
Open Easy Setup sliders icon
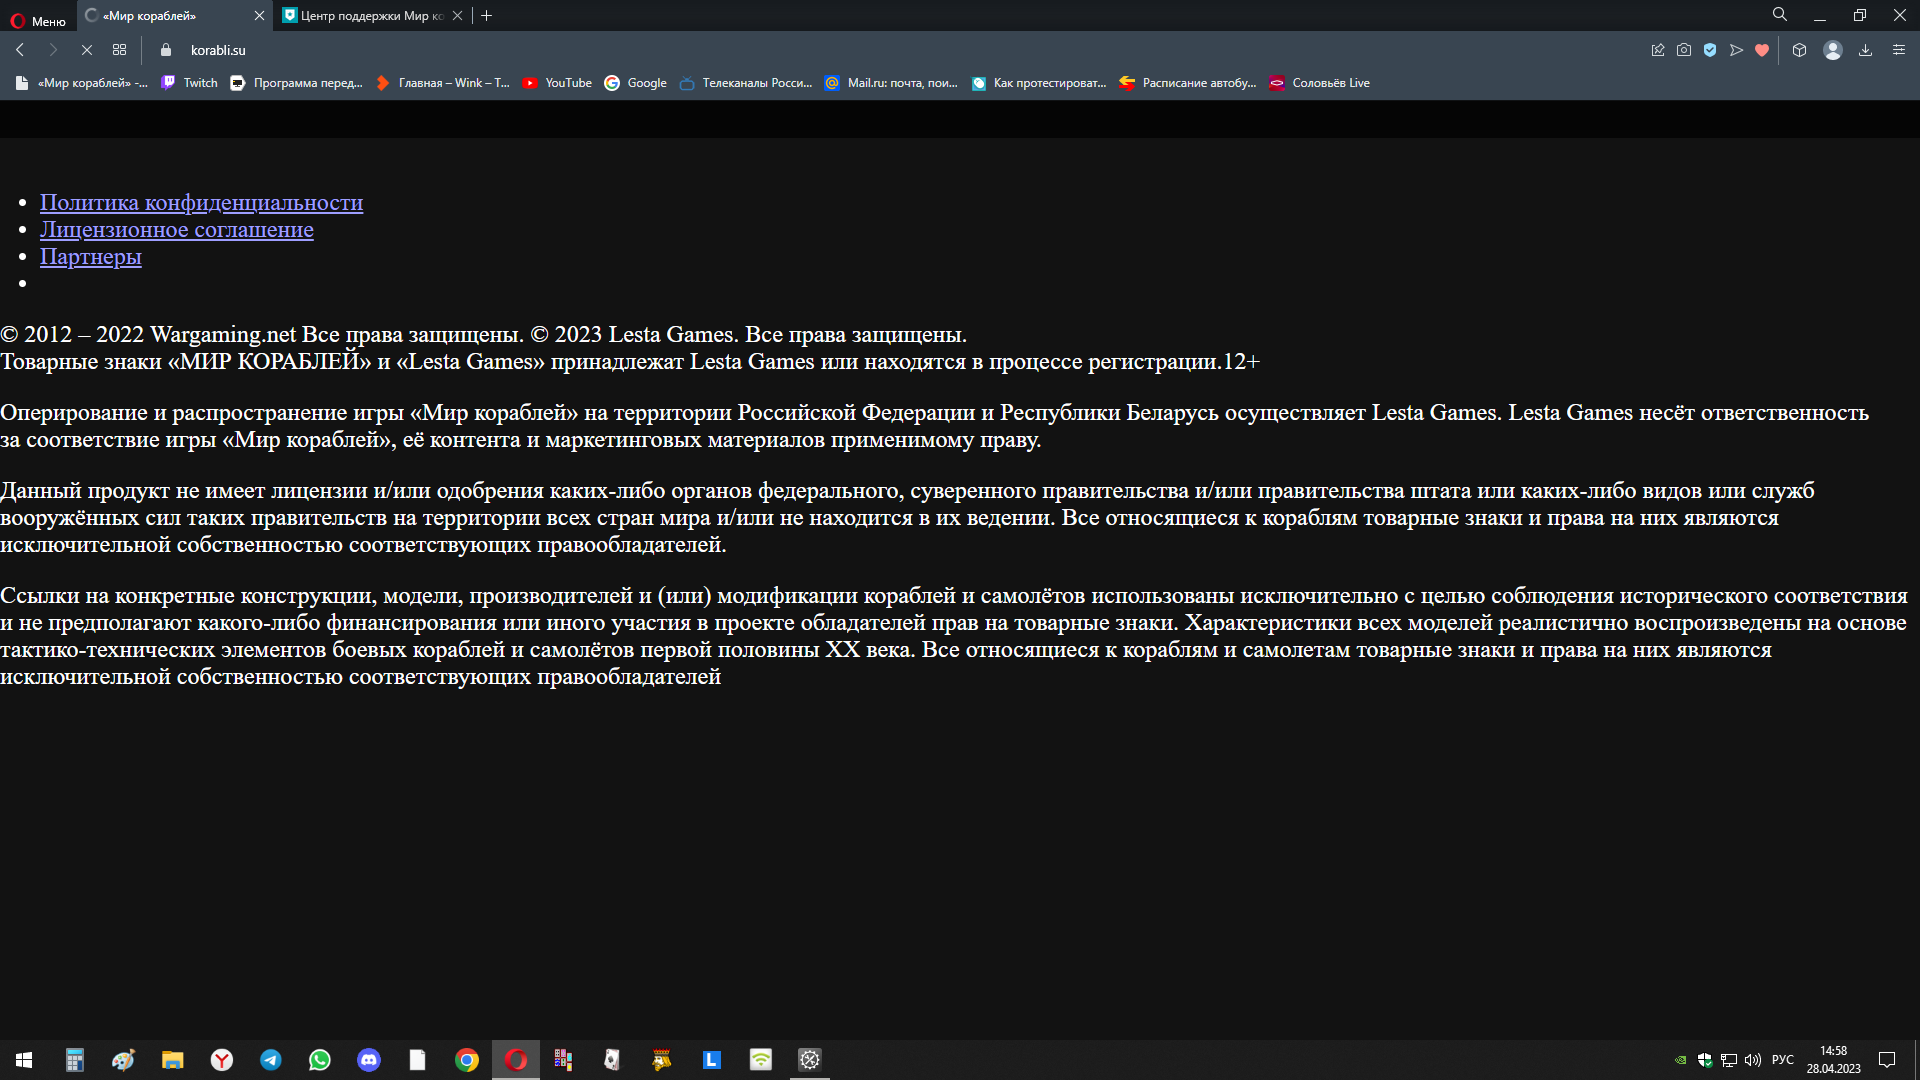[1899, 50]
